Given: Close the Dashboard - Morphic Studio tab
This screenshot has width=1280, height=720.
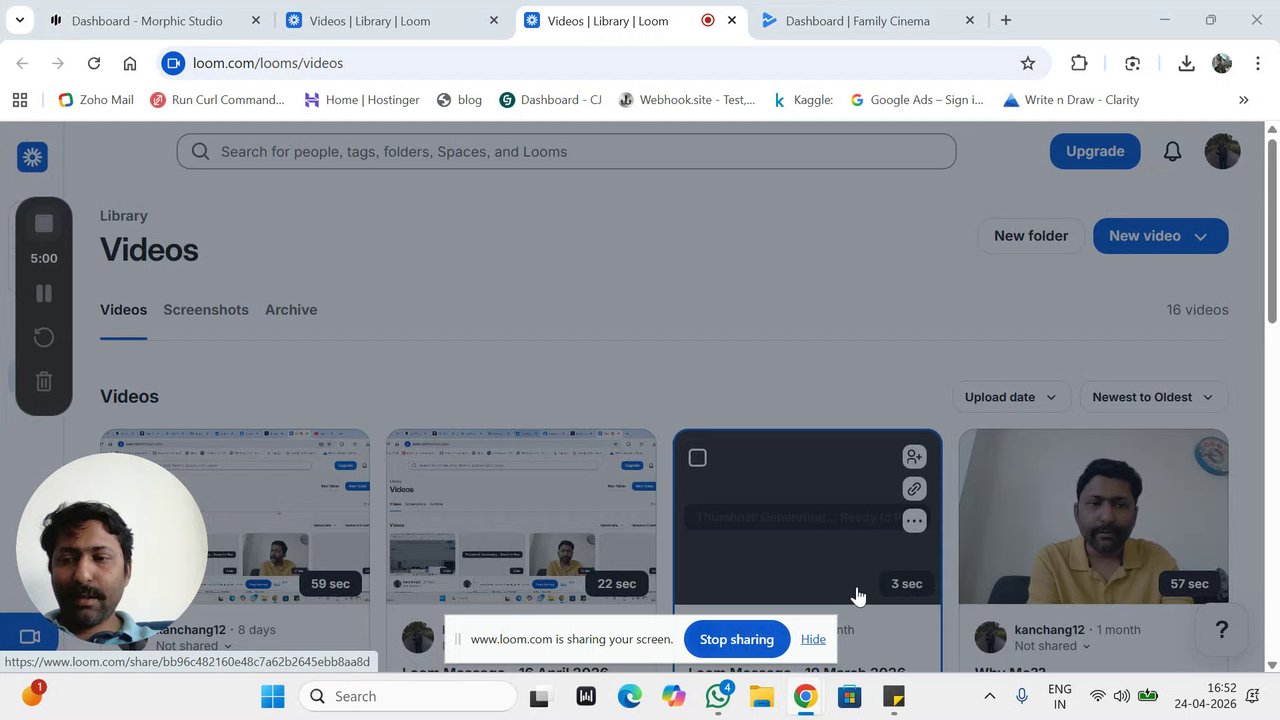Looking at the screenshot, I should click(x=256, y=20).
